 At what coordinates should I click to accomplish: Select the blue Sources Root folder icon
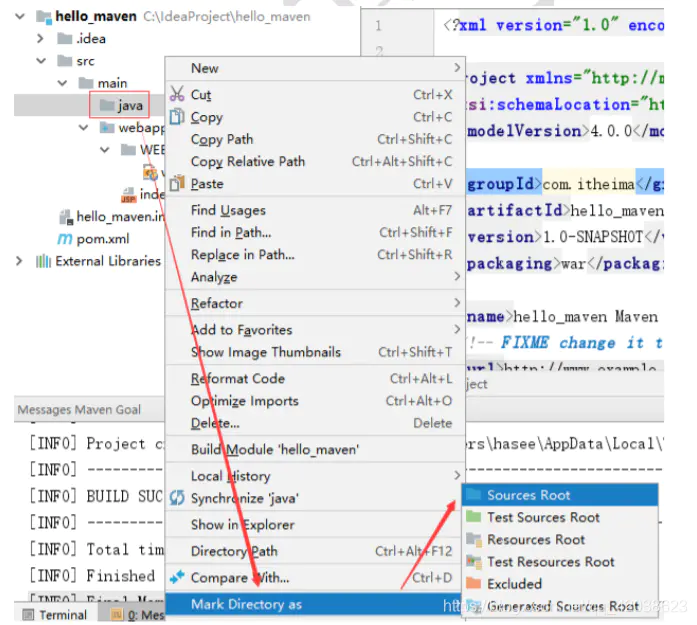474,494
